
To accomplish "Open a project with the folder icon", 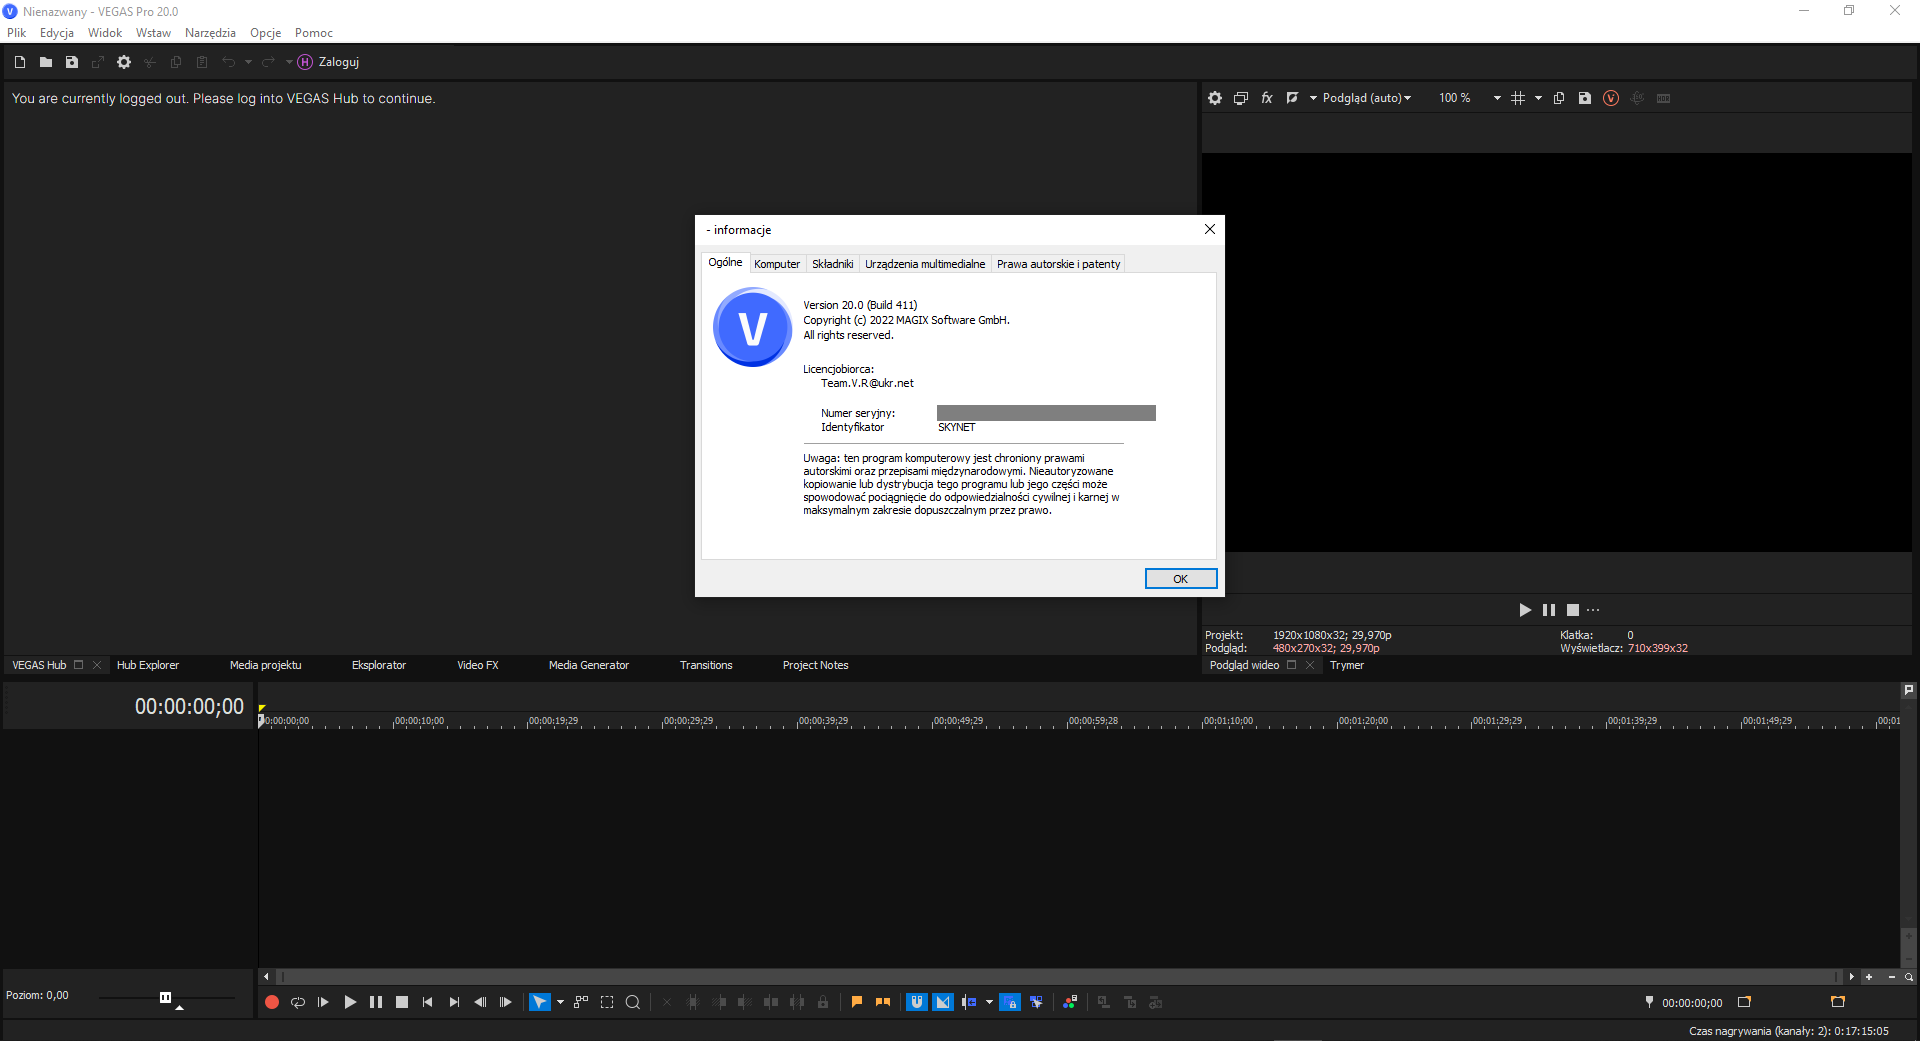I will [46, 62].
